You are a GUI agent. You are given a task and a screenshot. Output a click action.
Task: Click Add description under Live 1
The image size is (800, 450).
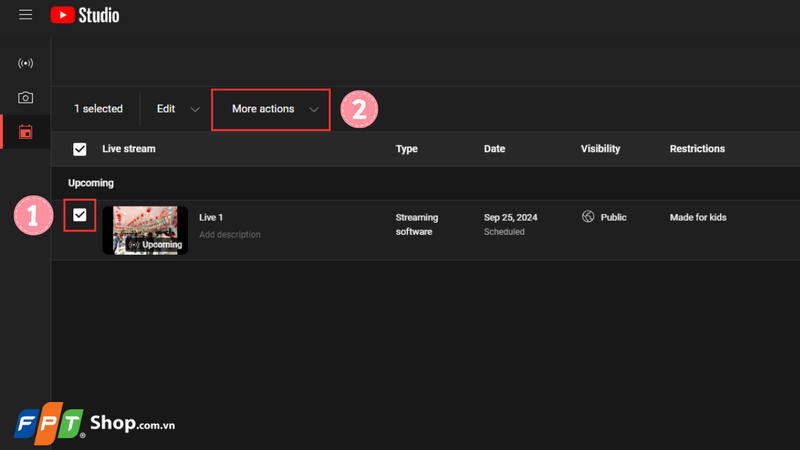[x=230, y=235]
